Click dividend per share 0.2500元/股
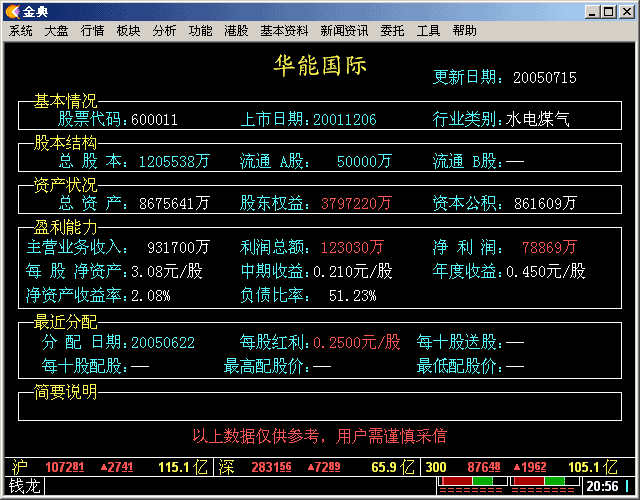 357,342
